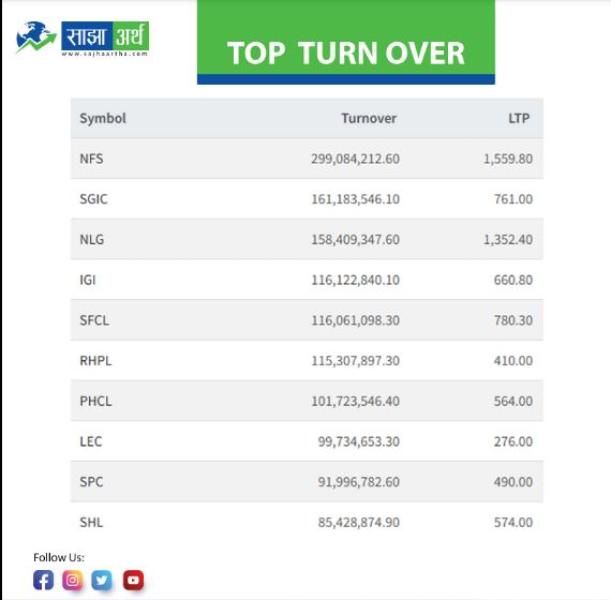Select the RHPL symbol

coord(96,361)
